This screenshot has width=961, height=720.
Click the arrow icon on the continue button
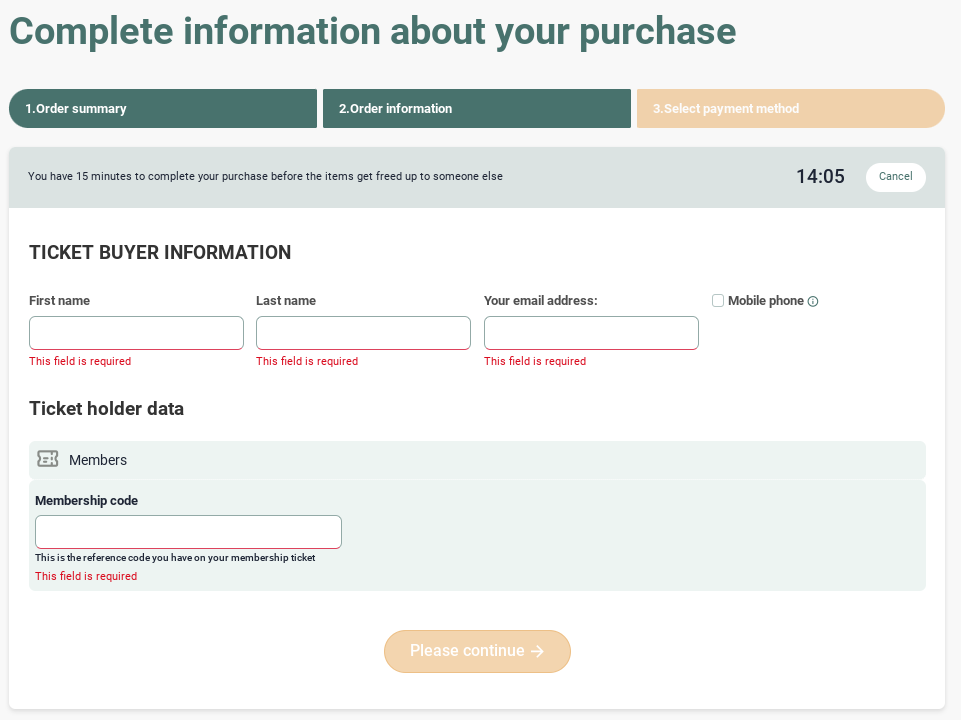538,651
